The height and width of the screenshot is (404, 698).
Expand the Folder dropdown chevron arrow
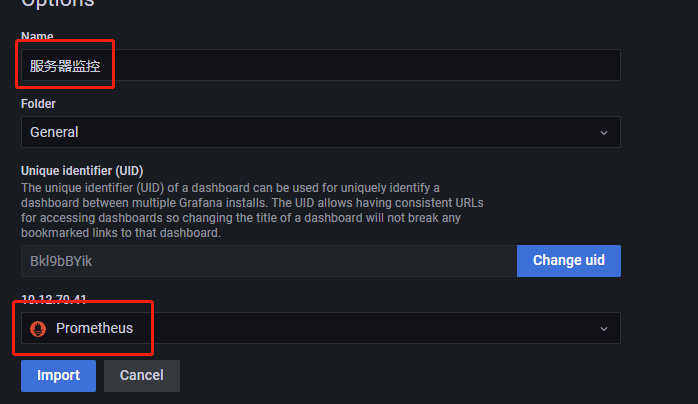click(604, 133)
